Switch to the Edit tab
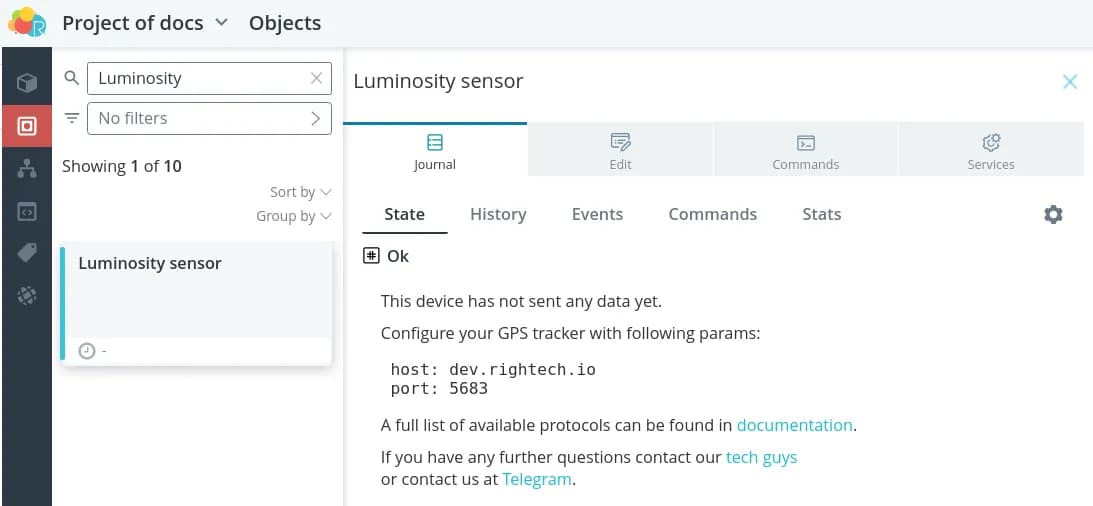Viewport: 1093px width, 506px height. tap(620, 152)
